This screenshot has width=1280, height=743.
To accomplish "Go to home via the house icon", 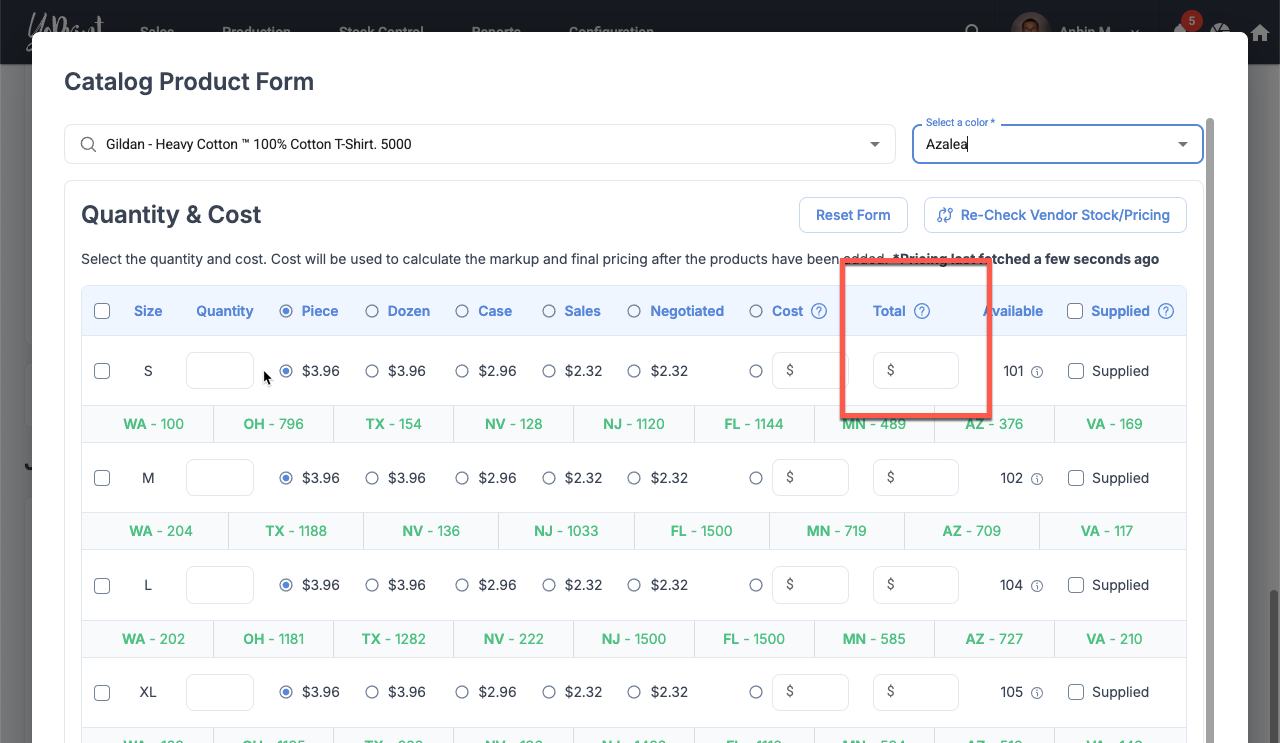I will [1259, 32].
